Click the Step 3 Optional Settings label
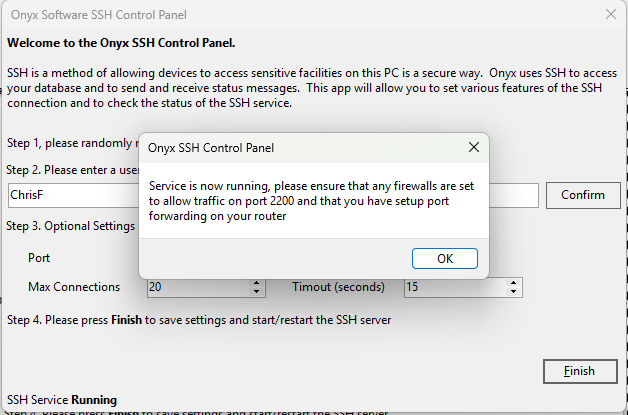The height and width of the screenshot is (415, 628). (x=70, y=226)
